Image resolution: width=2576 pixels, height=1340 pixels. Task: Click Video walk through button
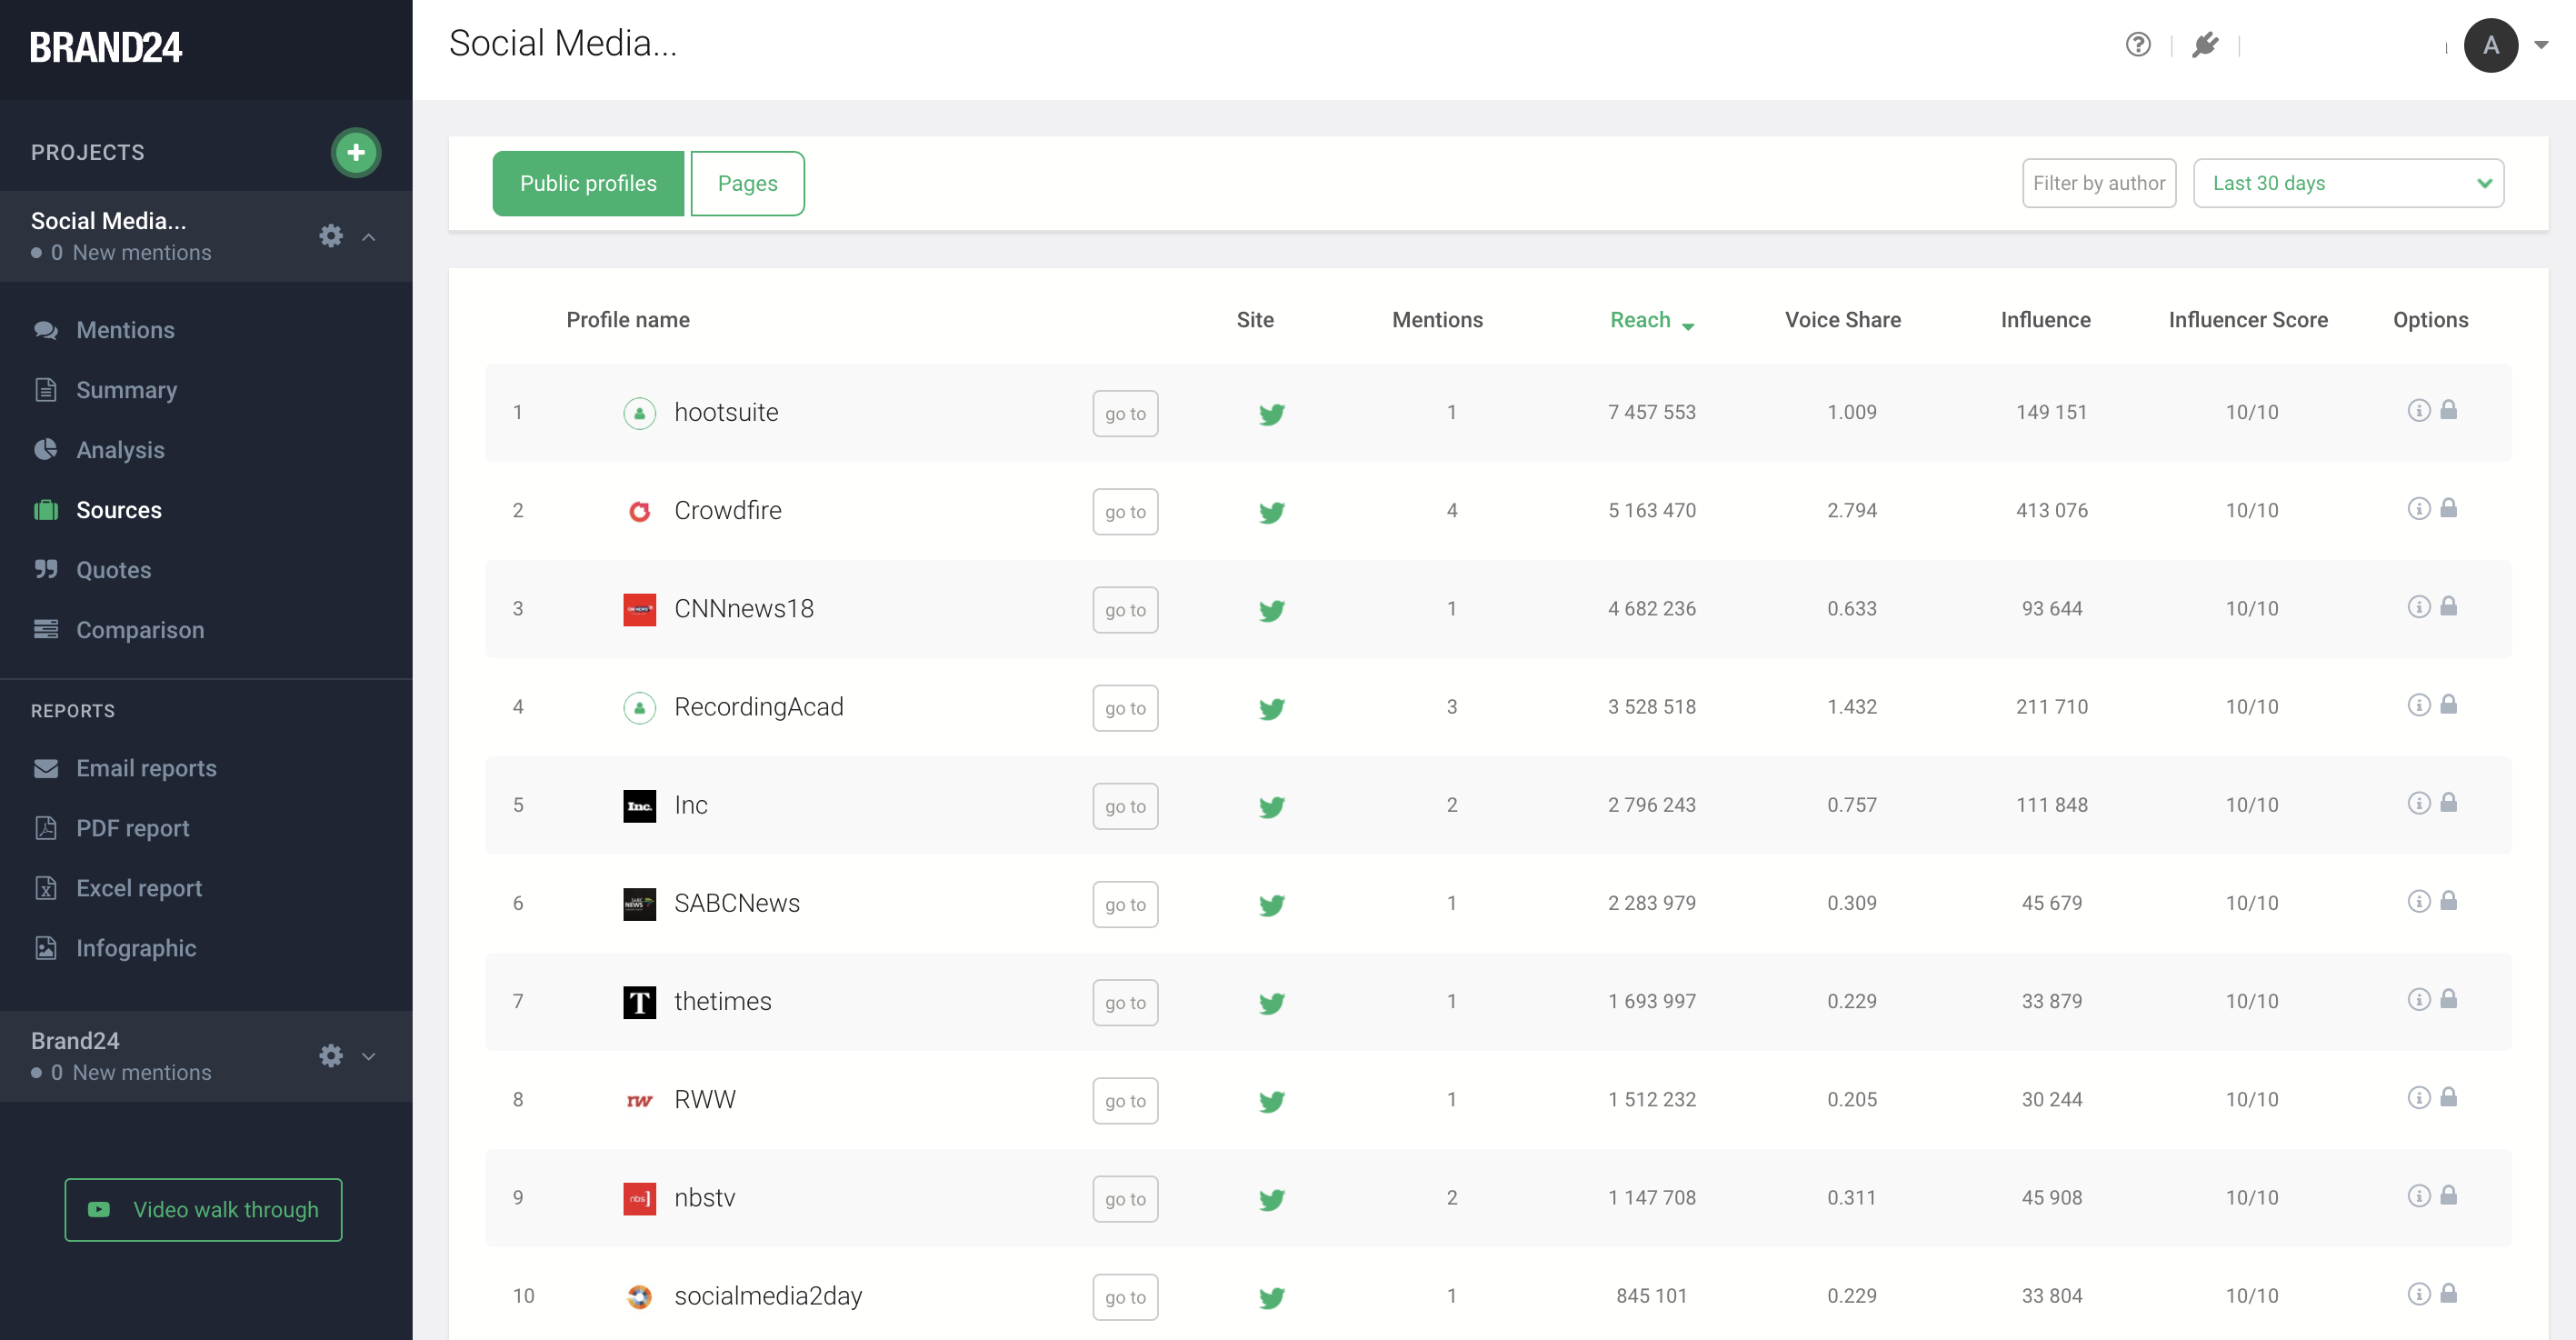[x=203, y=1210]
